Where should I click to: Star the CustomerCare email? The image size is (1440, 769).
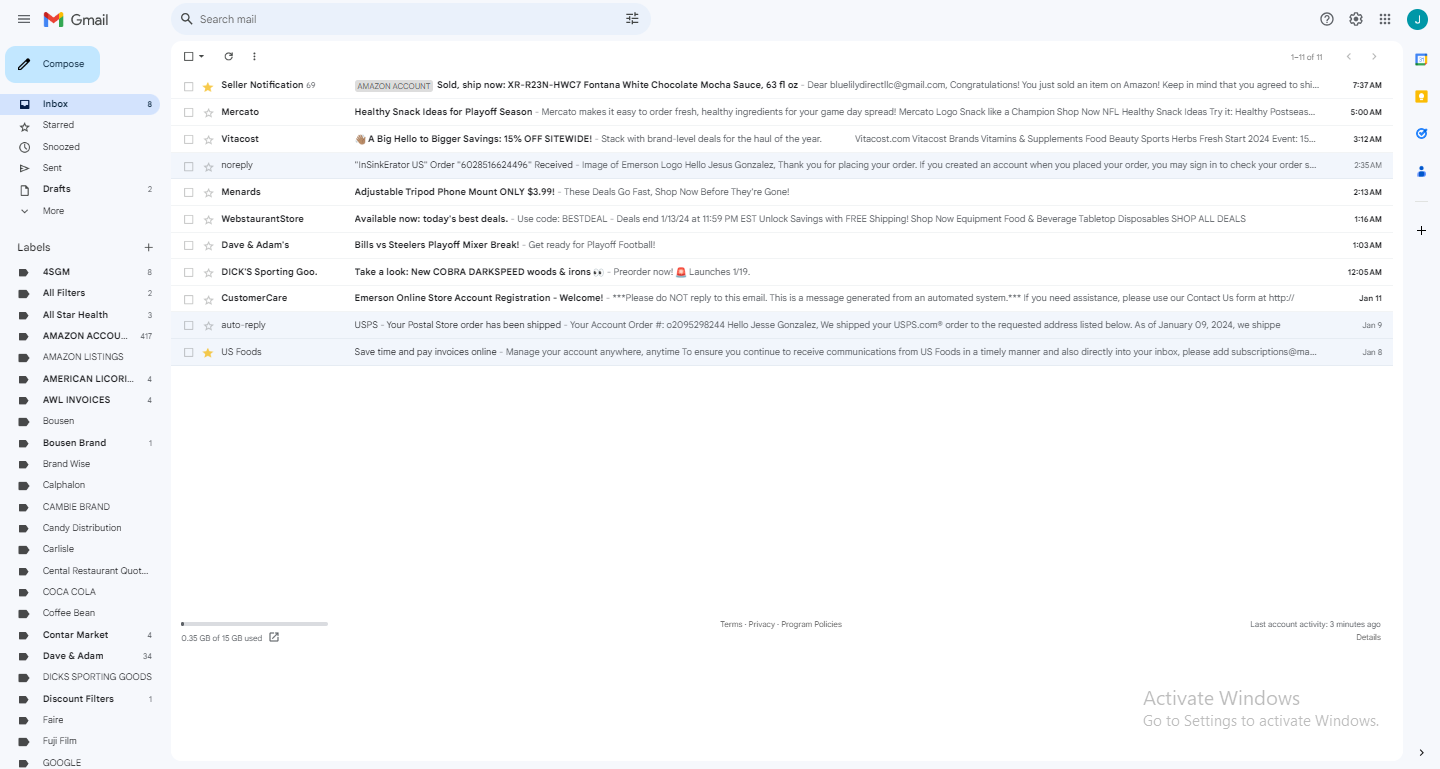click(x=208, y=298)
